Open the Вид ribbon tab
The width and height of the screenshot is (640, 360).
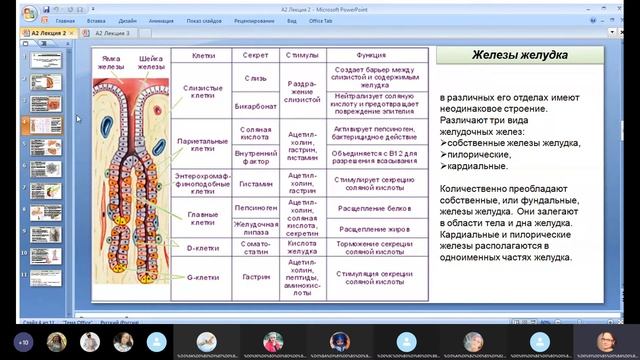coord(291,21)
